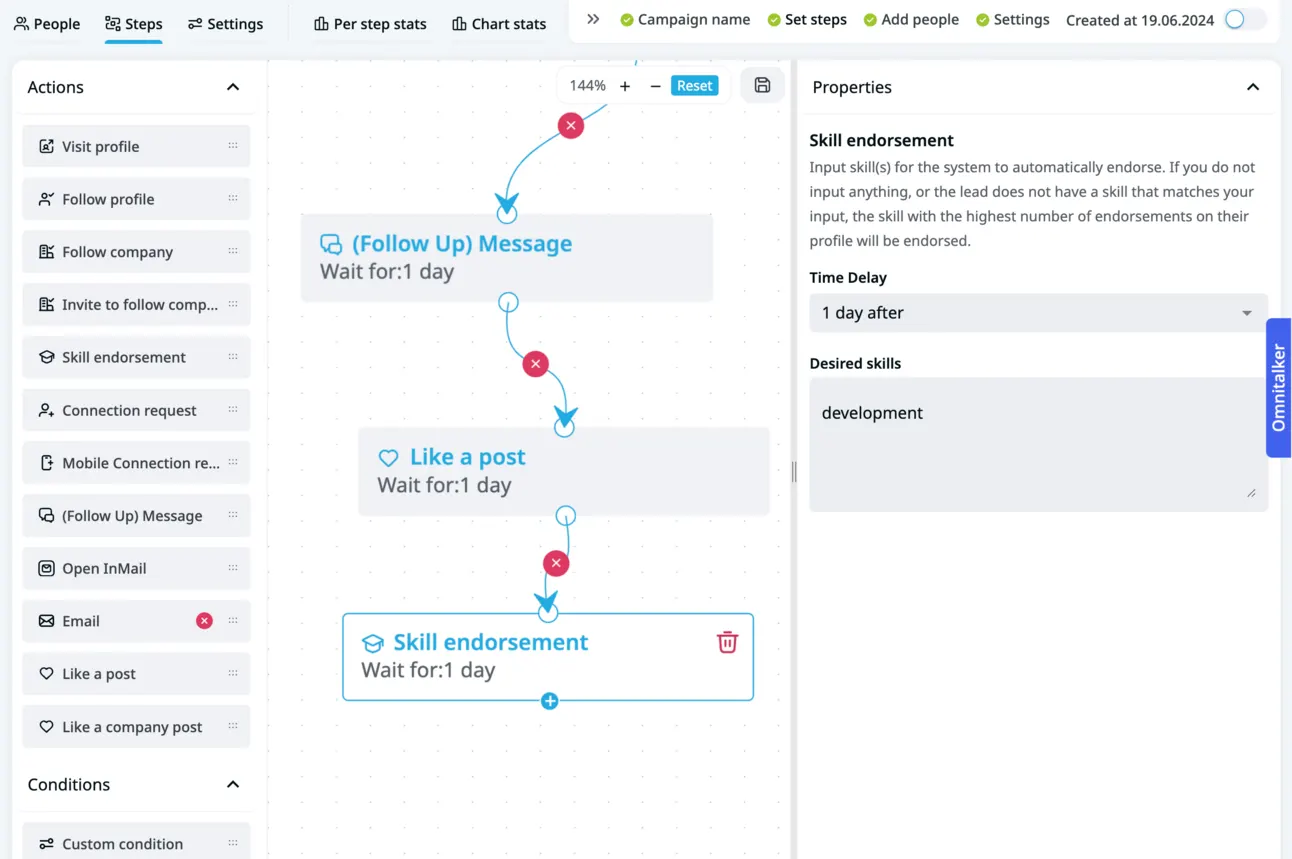Pick the Follow company action
The width and height of the screenshot is (1292, 859).
click(136, 252)
